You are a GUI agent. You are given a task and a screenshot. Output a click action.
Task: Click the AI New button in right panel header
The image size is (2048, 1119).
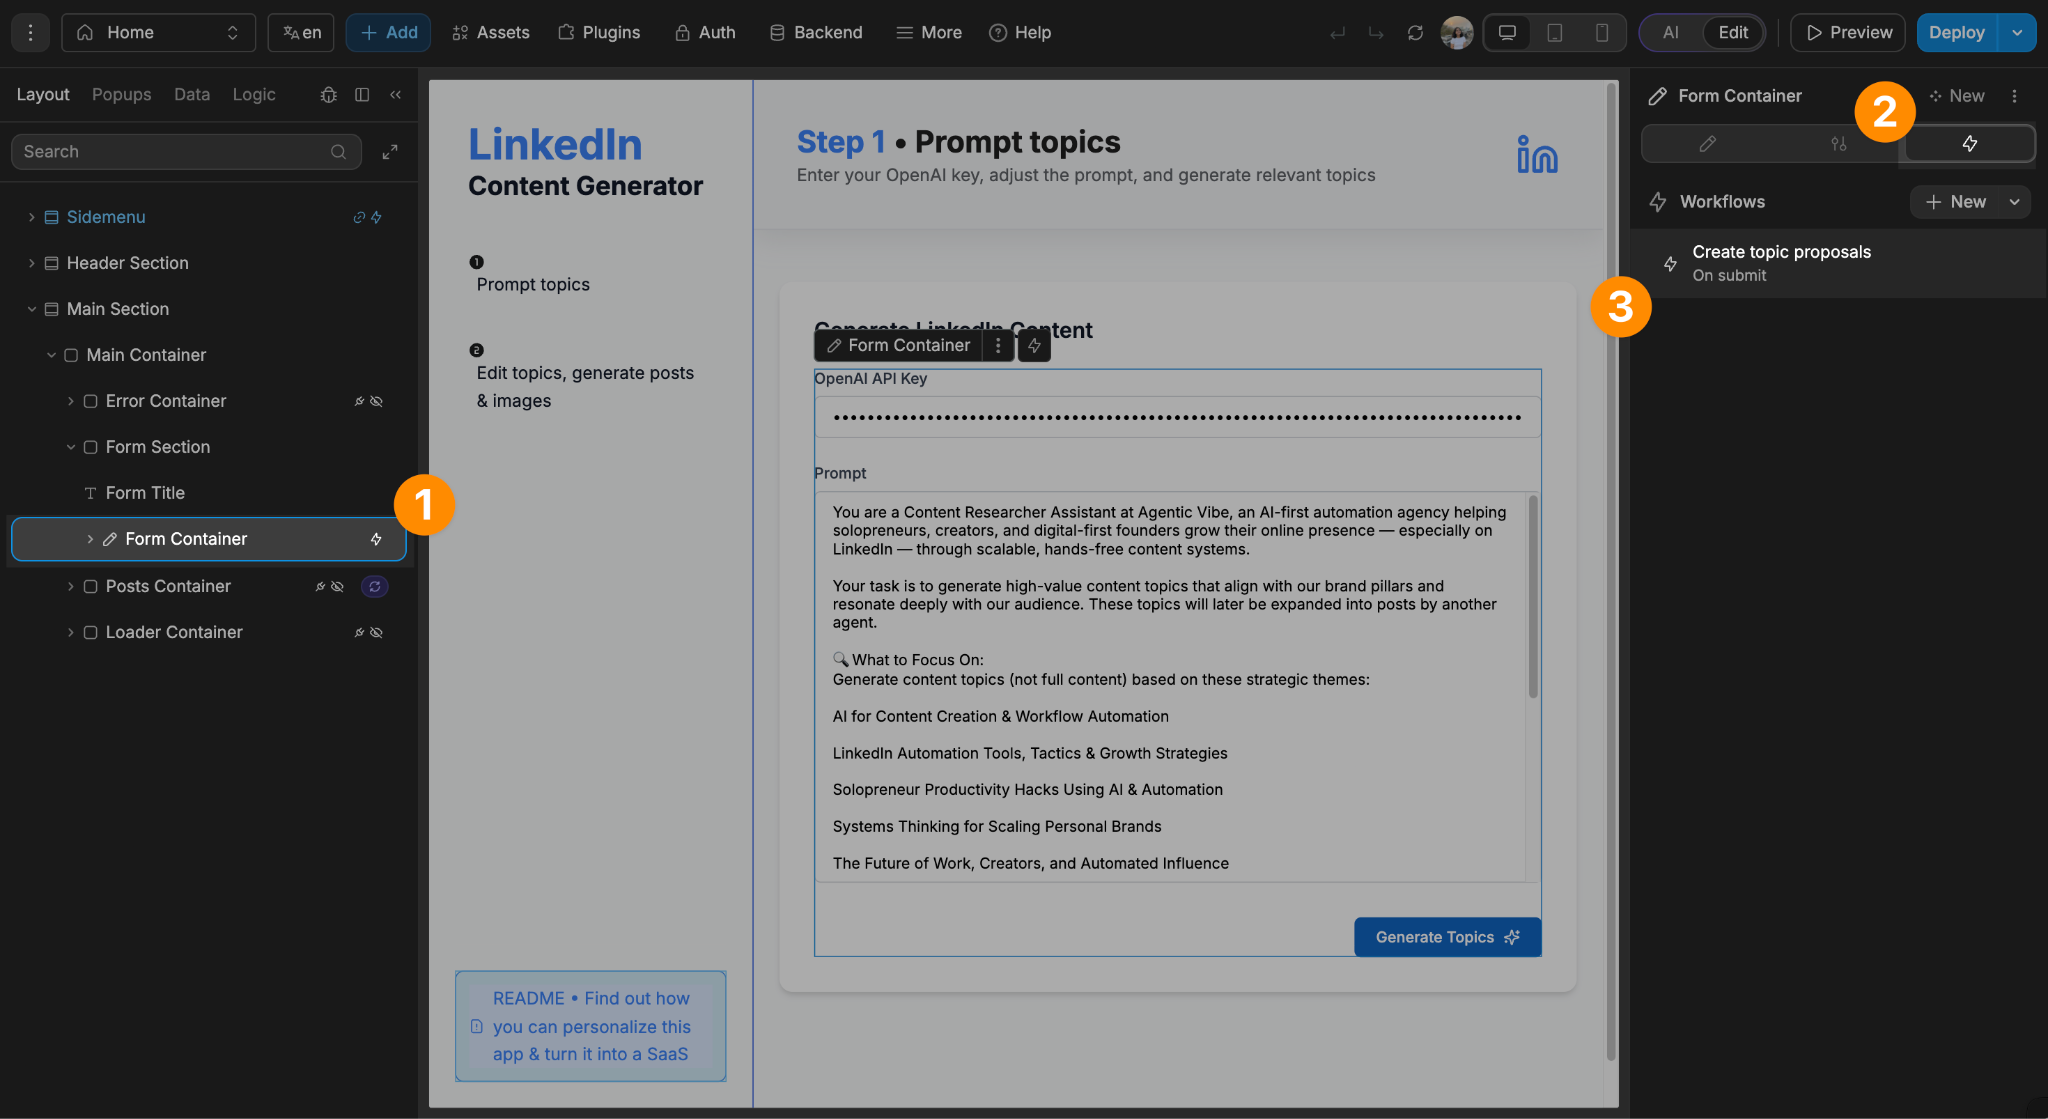[x=1957, y=96]
